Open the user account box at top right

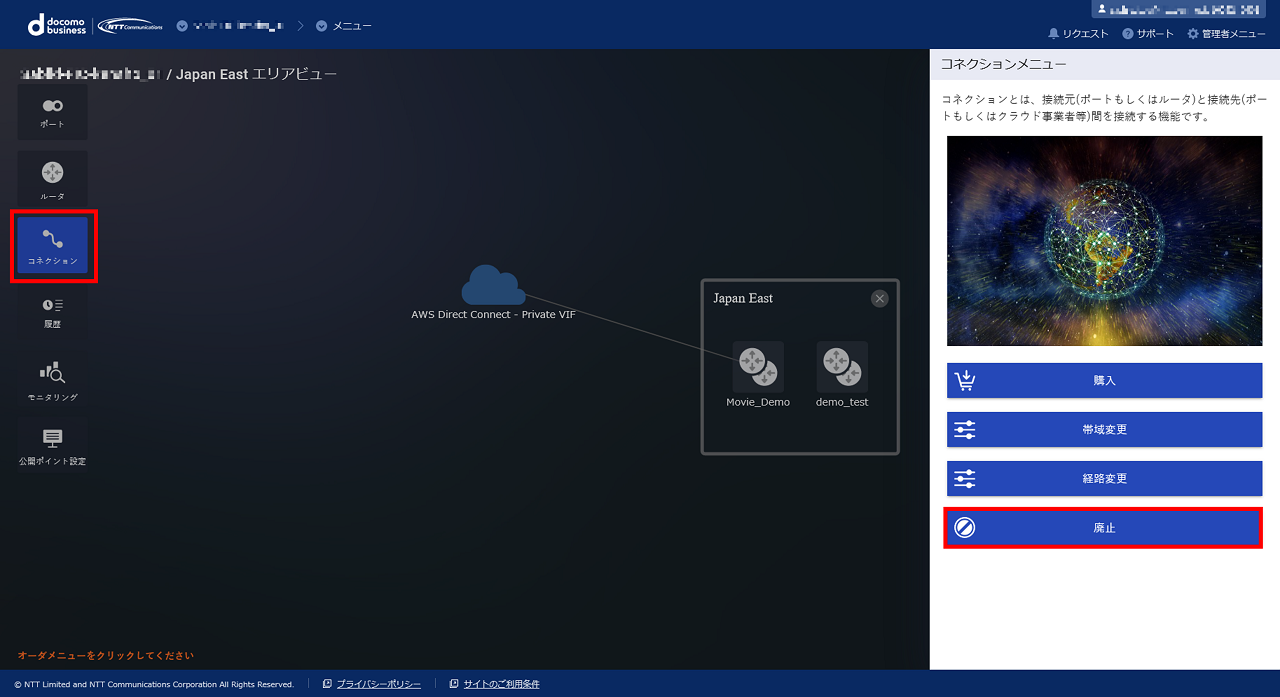(x=1178, y=9)
